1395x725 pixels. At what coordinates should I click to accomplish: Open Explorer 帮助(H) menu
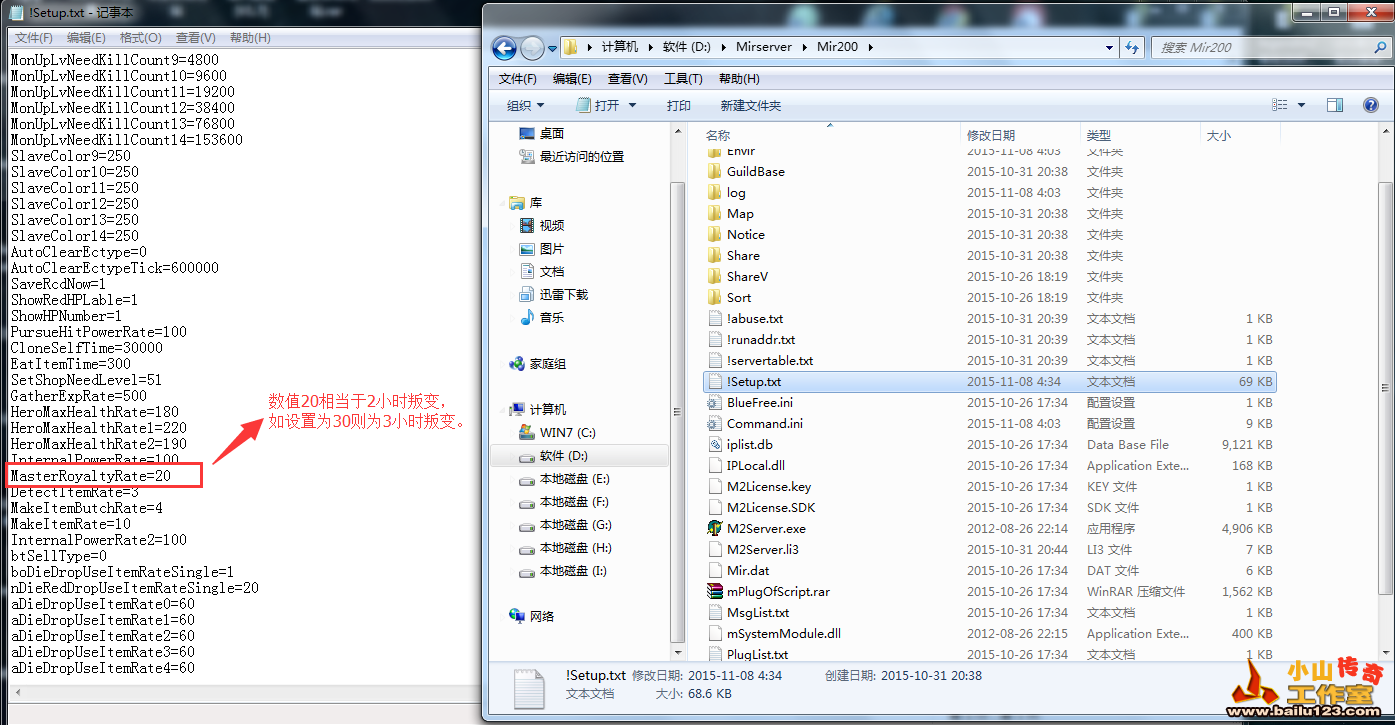739,78
